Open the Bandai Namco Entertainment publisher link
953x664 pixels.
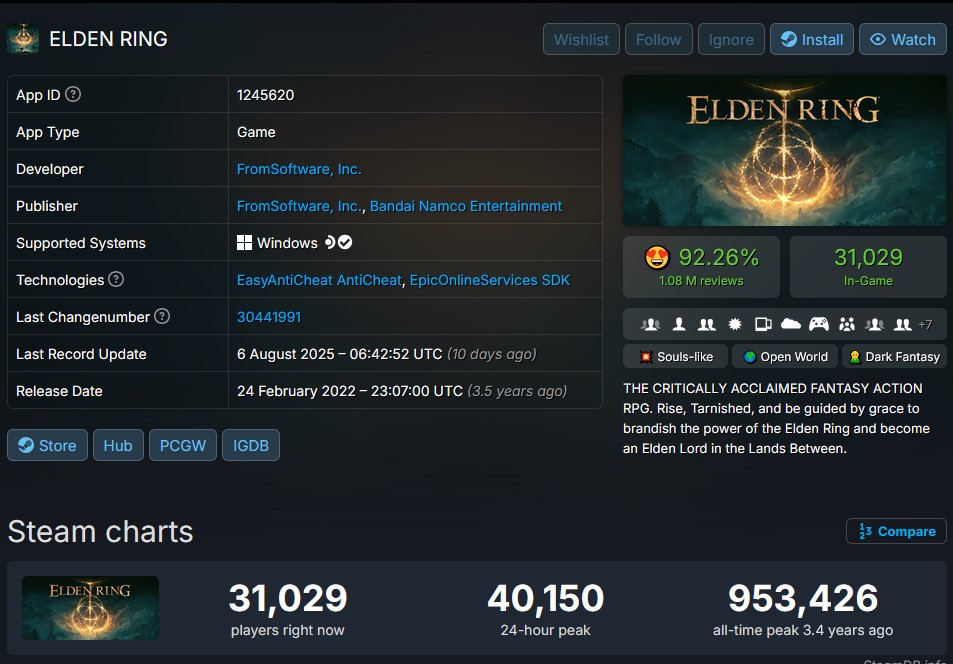[466, 206]
